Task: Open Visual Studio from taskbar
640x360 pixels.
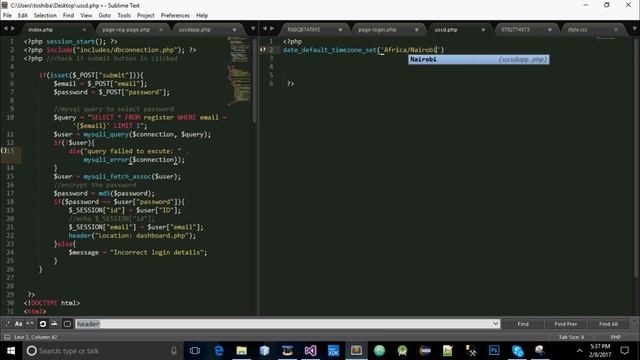Action: tap(310, 351)
